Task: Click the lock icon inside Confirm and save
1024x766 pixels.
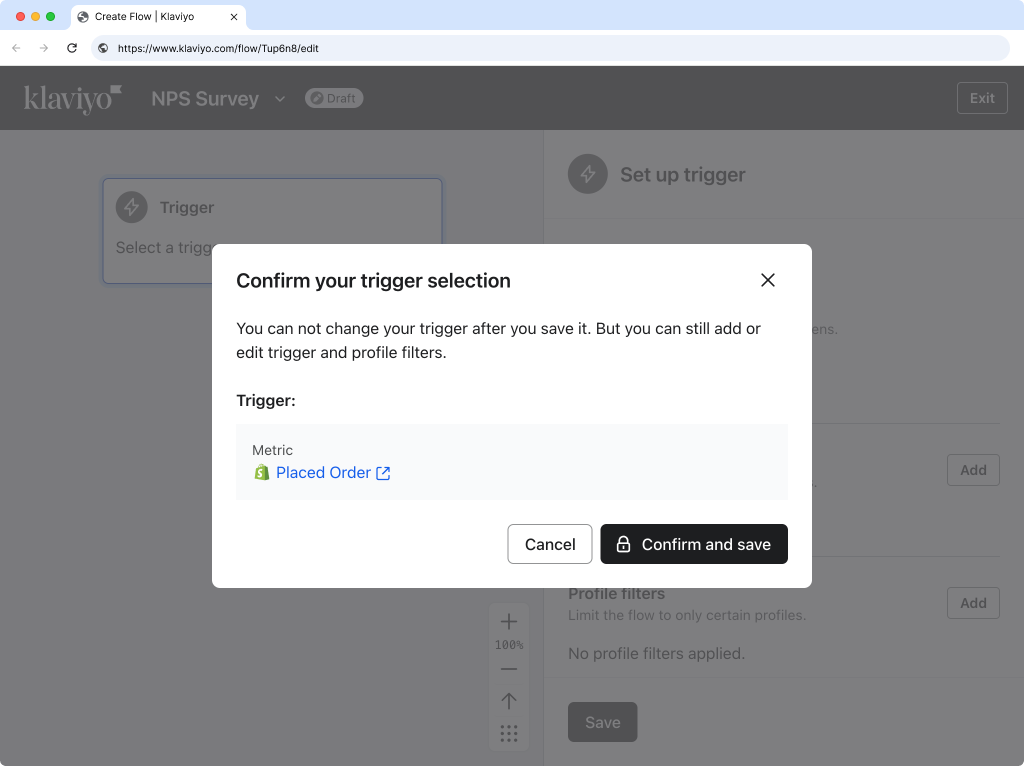Action: coord(624,544)
